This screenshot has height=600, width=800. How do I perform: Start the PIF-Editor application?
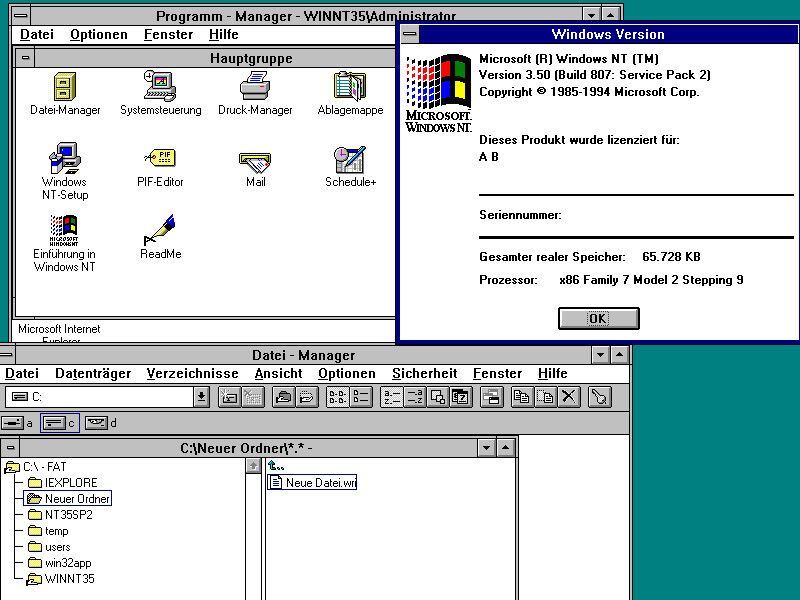click(160, 159)
